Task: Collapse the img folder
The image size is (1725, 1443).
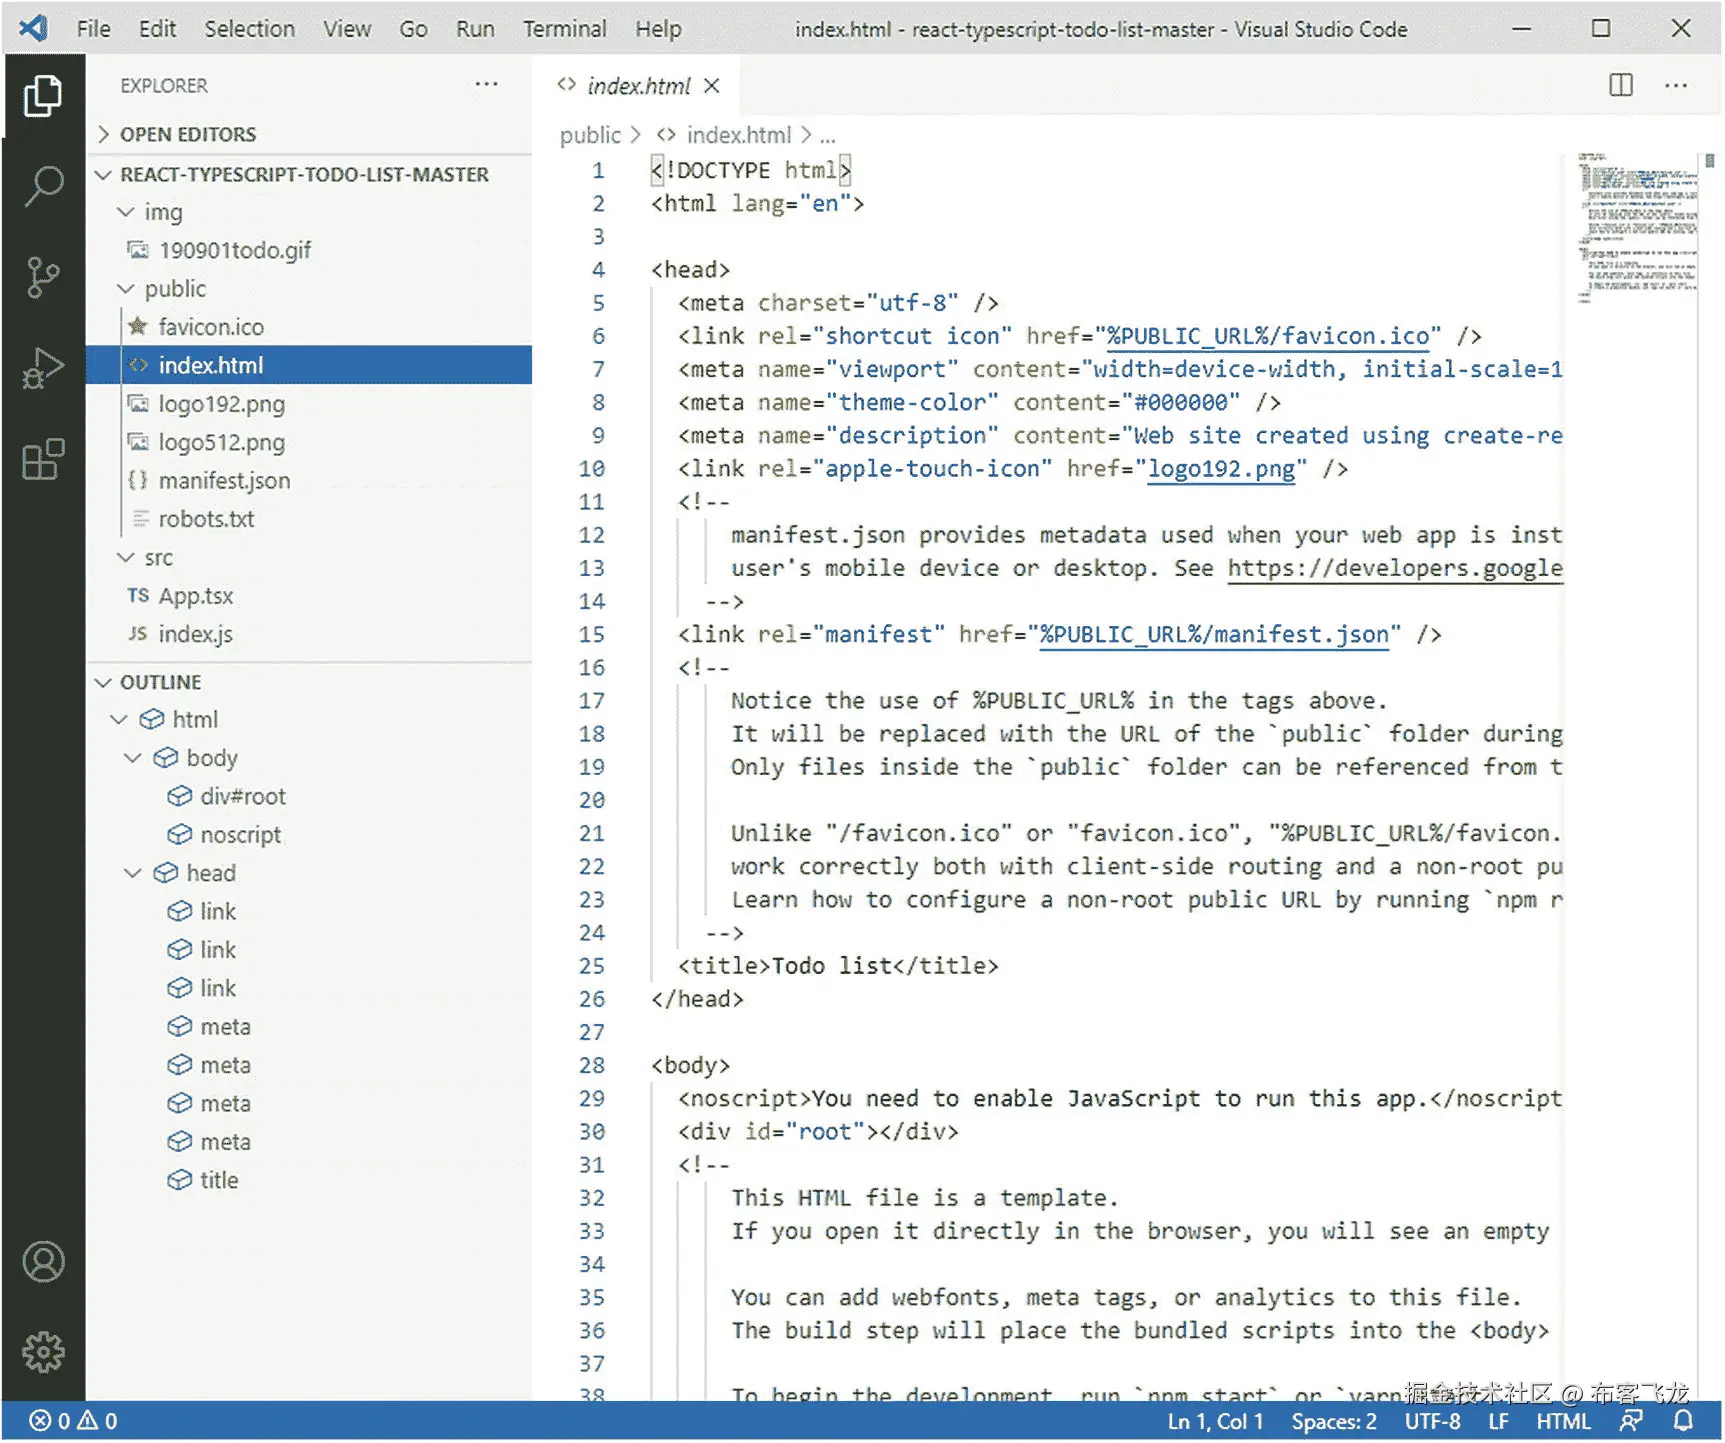Action: 308,212
